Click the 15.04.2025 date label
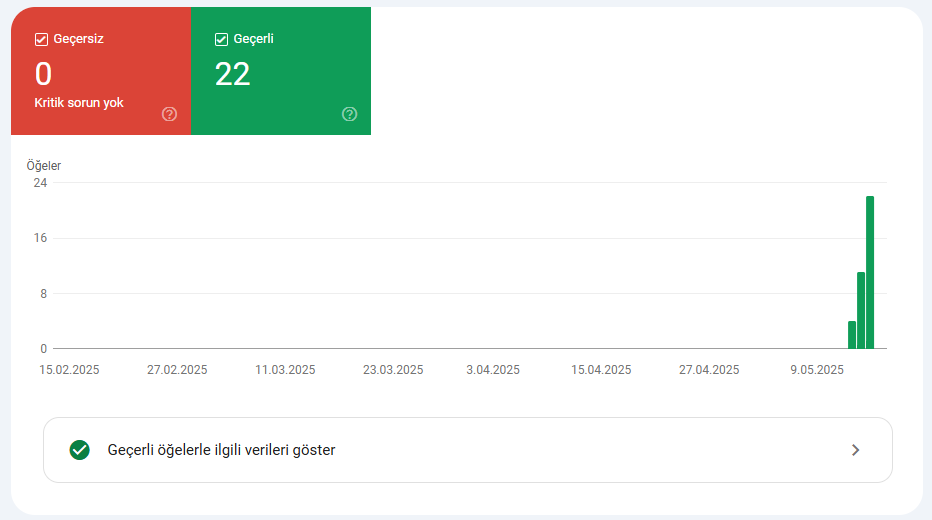Screen dimensions: 932x520 pos(601,370)
